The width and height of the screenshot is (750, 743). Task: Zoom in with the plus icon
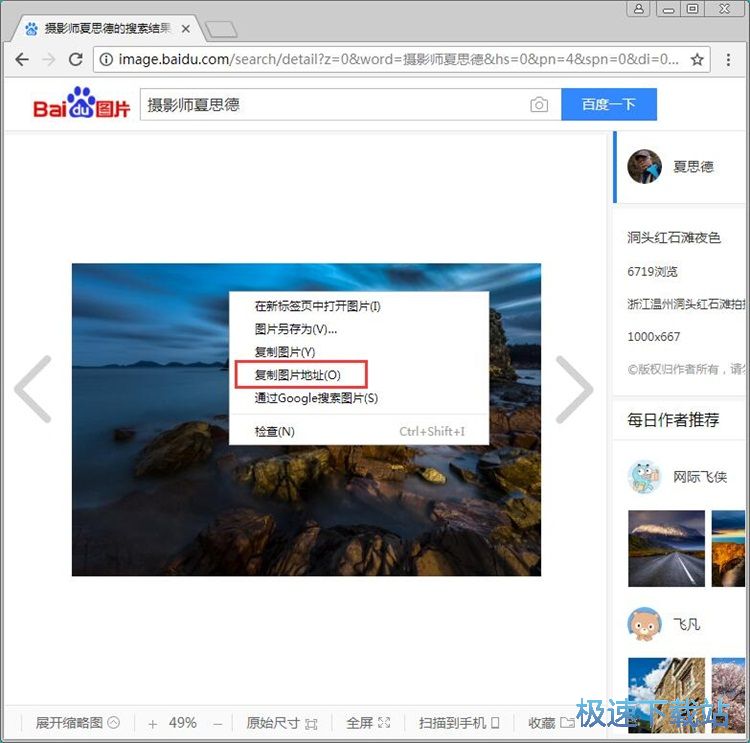tap(153, 724)
